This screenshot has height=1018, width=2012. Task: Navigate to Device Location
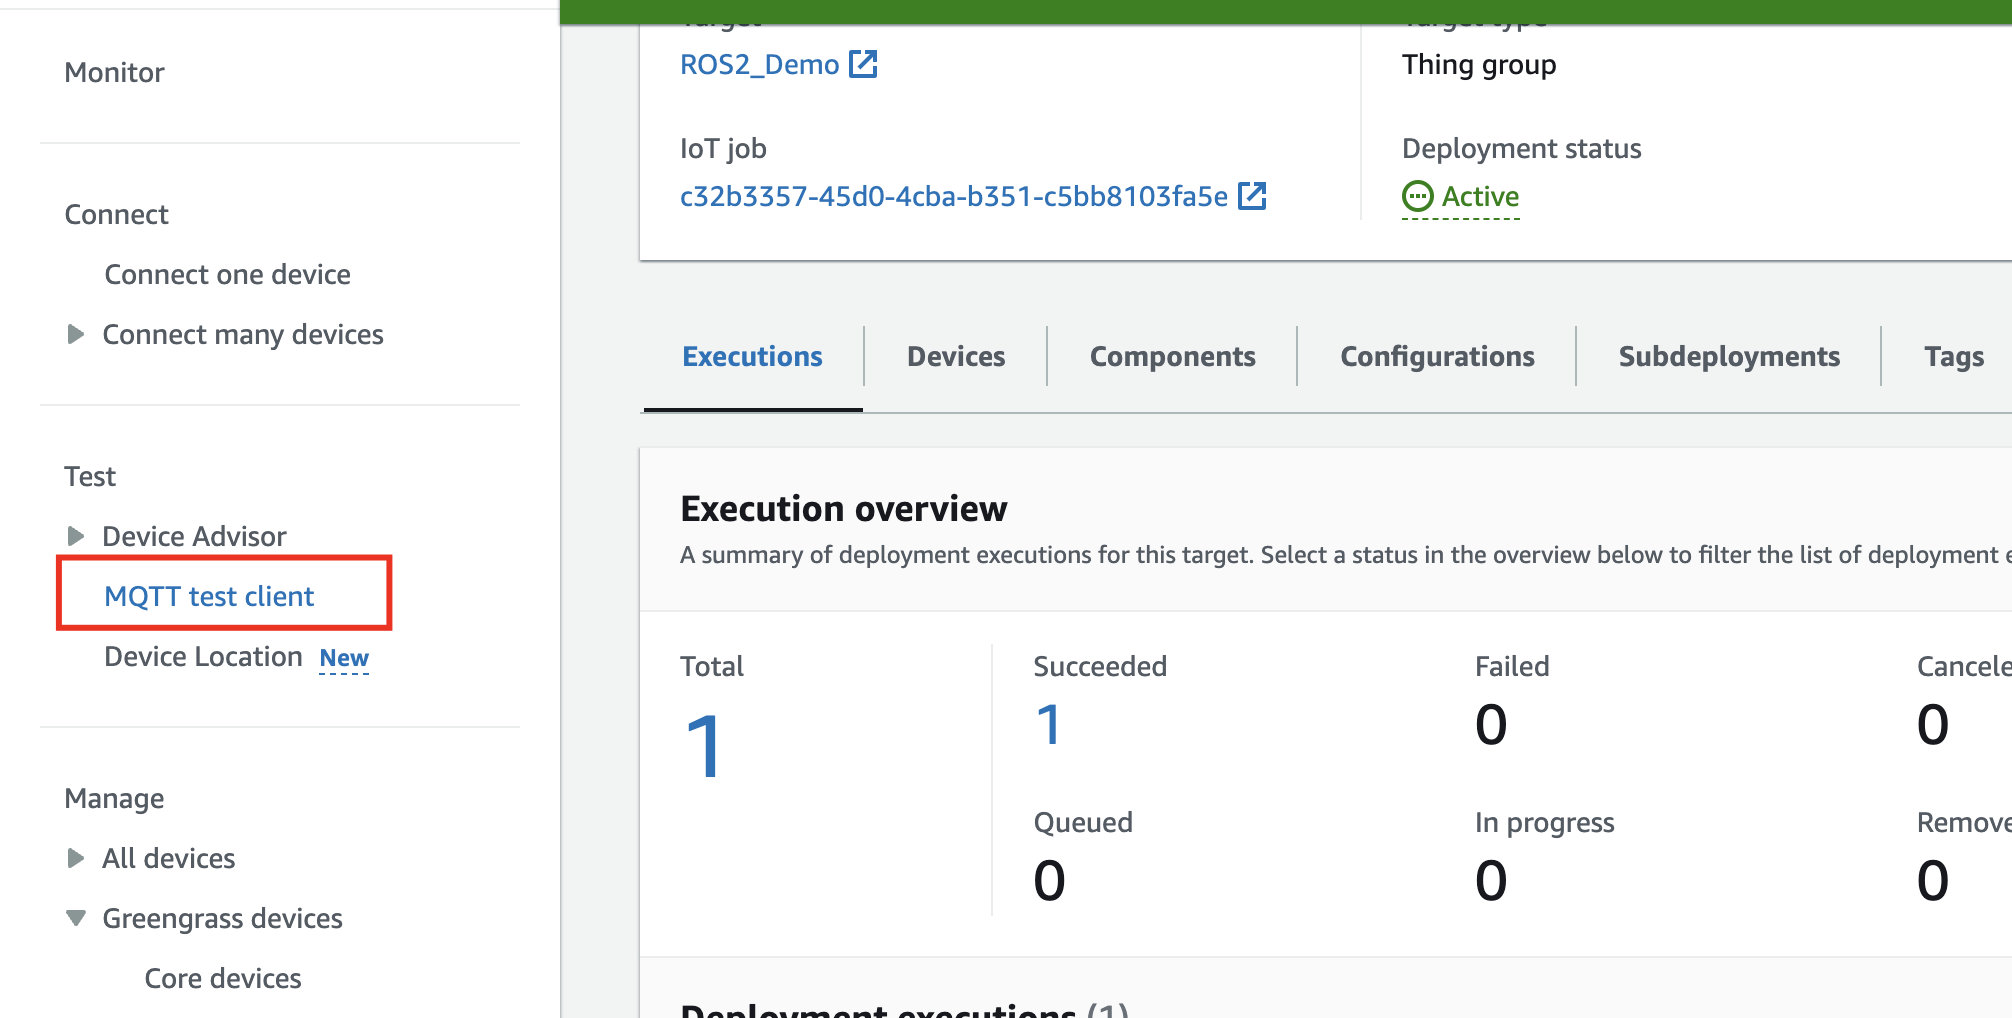pyautogui.click(x=203, y=656)
